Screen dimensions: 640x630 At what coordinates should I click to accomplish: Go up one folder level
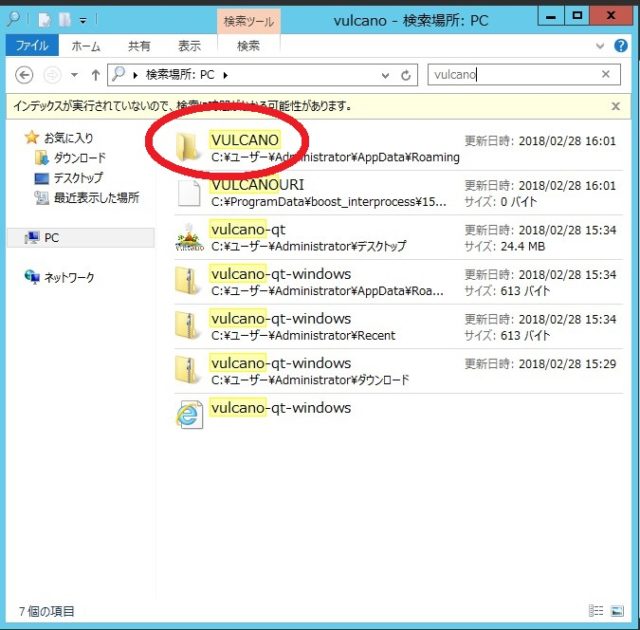click(96, 75)
